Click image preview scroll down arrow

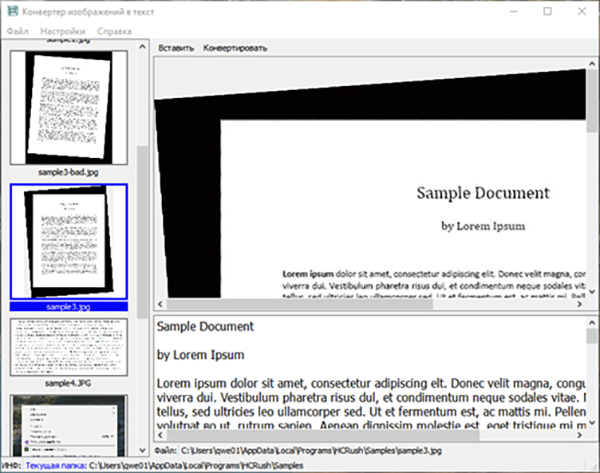pyautogui.click(x=592, y=292)
